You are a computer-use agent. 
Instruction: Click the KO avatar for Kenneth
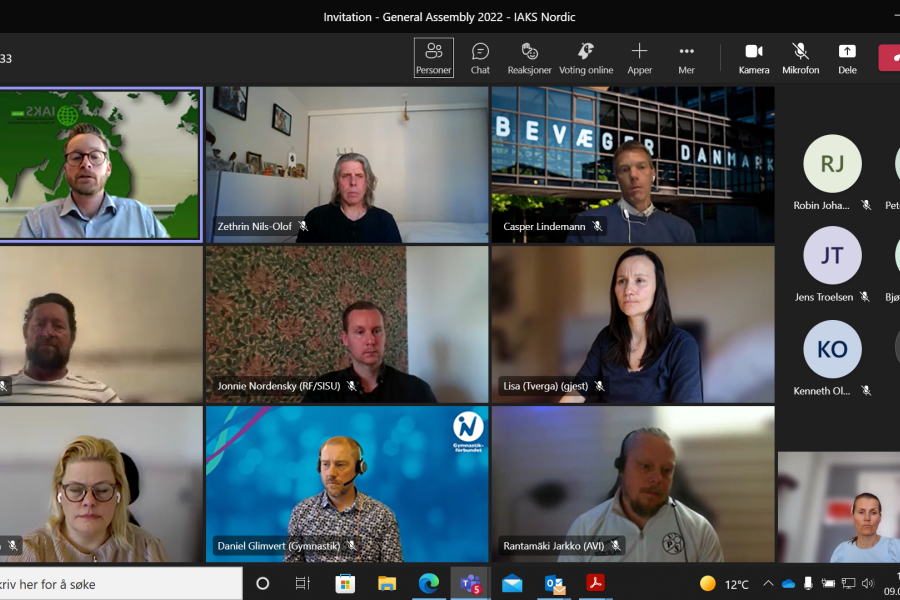coord(832,349)
